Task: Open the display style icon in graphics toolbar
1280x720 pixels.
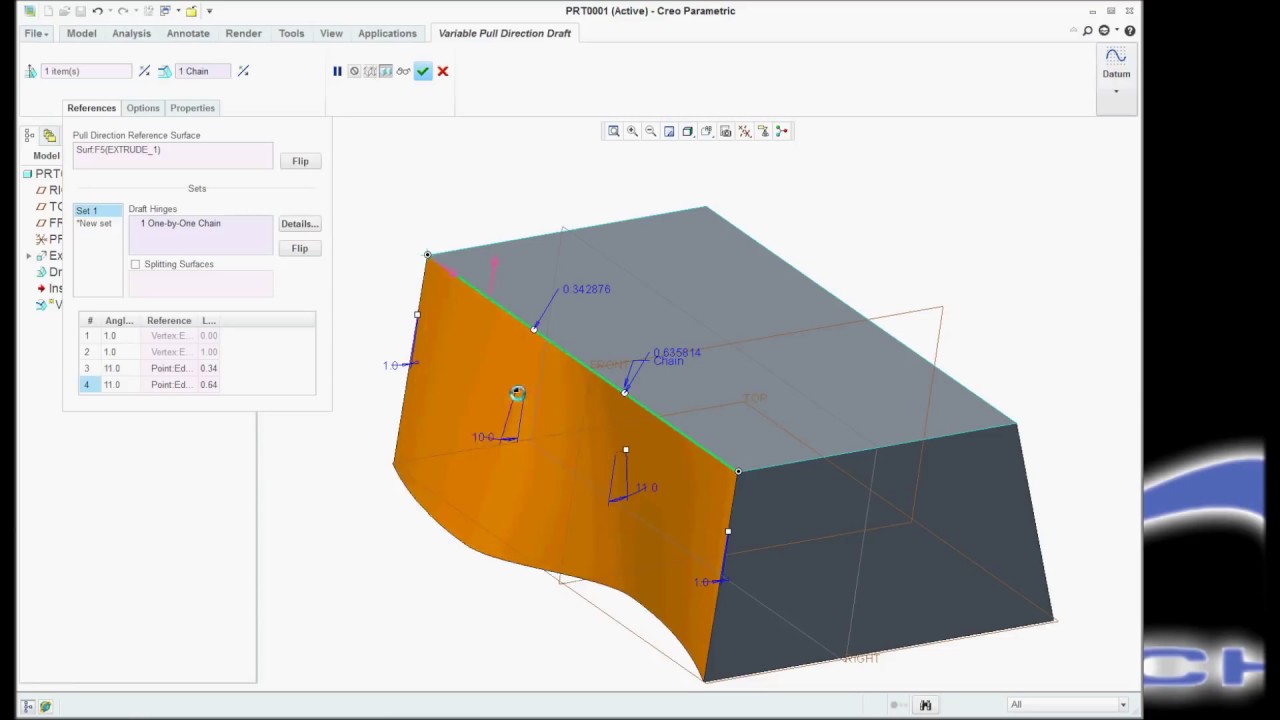Action: (x=688, y=131)
